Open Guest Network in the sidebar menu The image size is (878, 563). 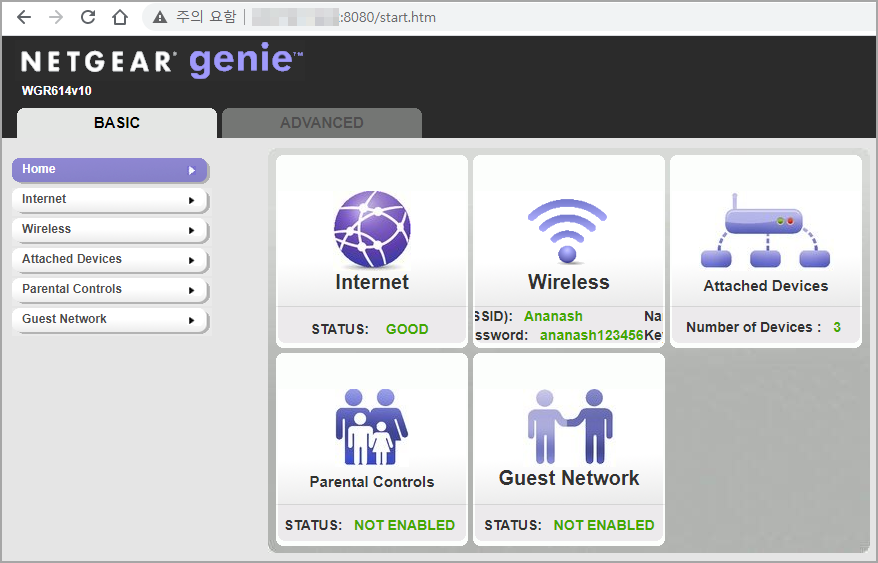(x=110, y=319)
